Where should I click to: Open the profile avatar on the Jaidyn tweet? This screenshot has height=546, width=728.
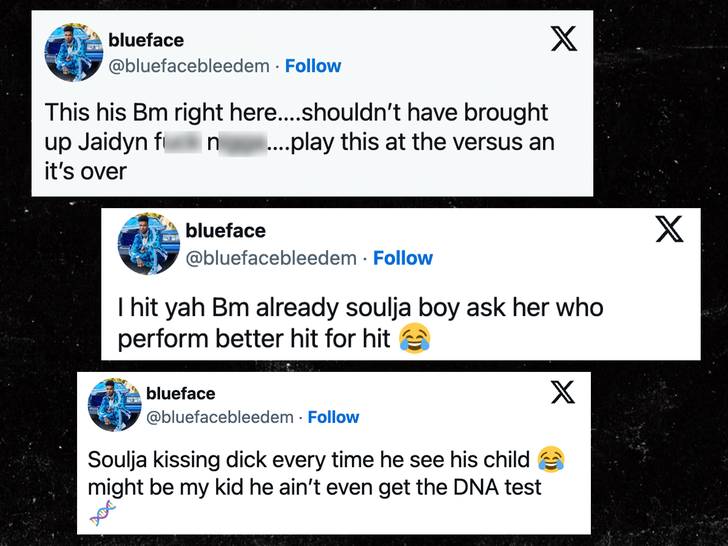point(75,52)
